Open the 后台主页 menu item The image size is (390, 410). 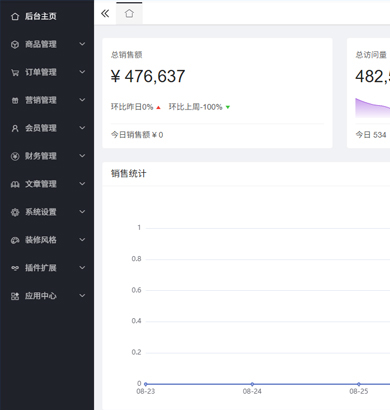click(x=41, y=16)
